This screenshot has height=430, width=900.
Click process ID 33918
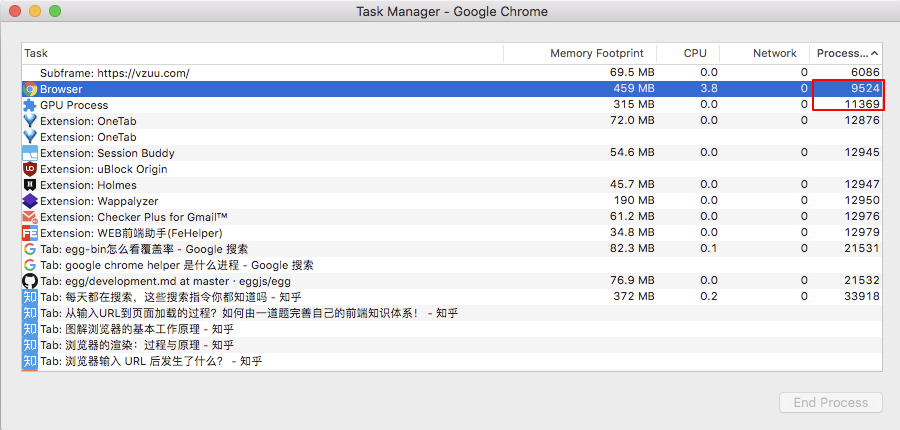[863, 297]
